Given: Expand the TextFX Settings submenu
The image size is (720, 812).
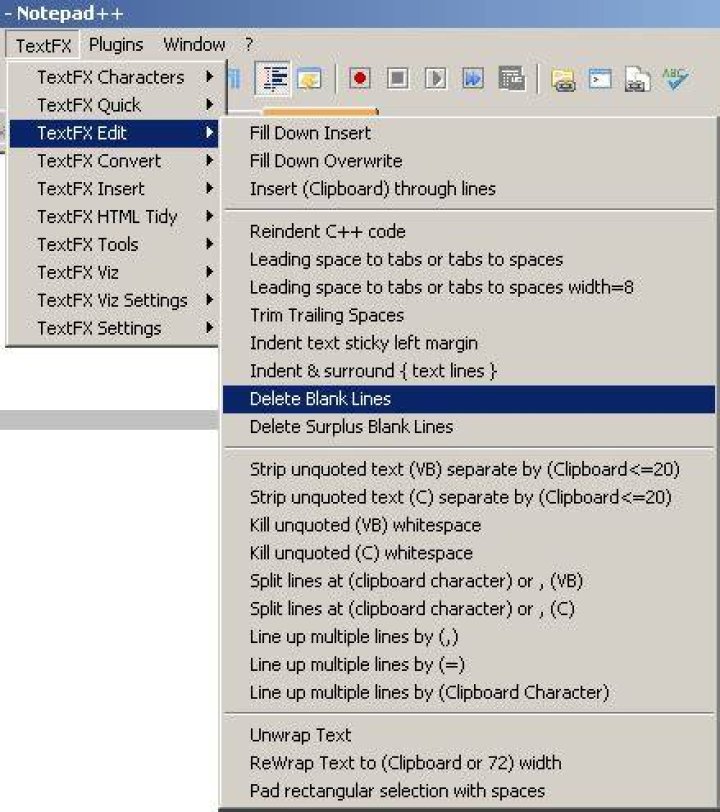Looking at the screenshot, I should (x=114, y=328).
